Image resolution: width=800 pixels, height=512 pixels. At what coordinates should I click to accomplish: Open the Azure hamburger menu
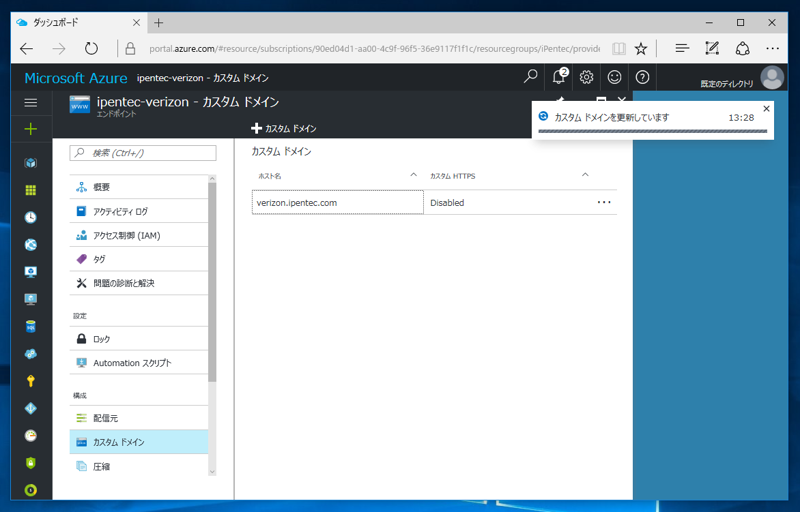pyautogui.click(x=31, y=103)
